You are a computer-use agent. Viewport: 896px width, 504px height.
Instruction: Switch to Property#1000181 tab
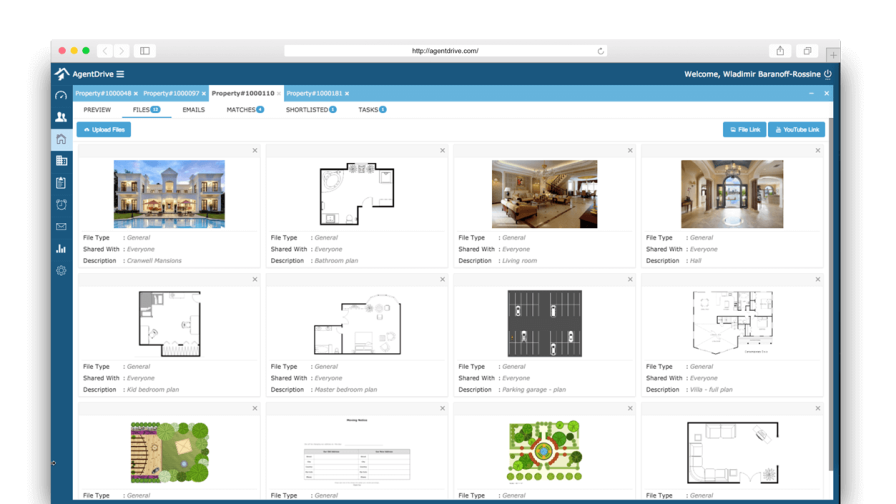314,93
